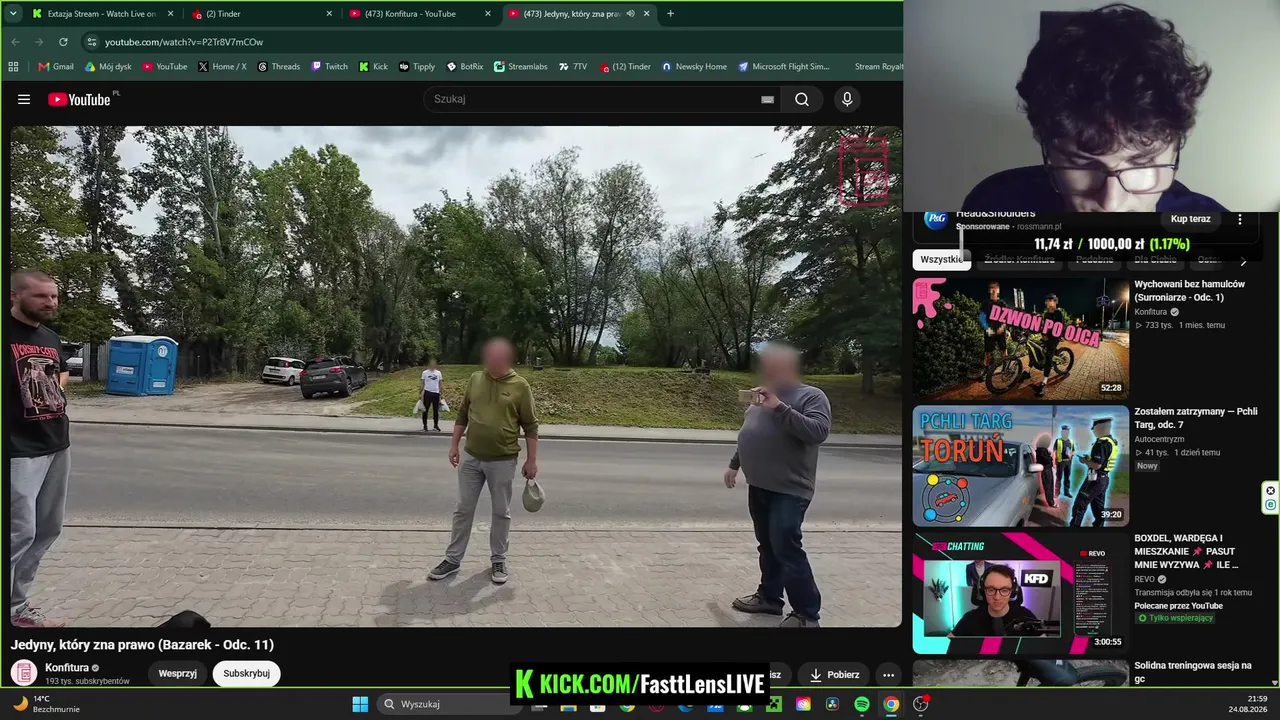The height and width of the screenshot is (720, 1280).
Task: Open the Streamlabs bookmark
Action: [521, 67]
